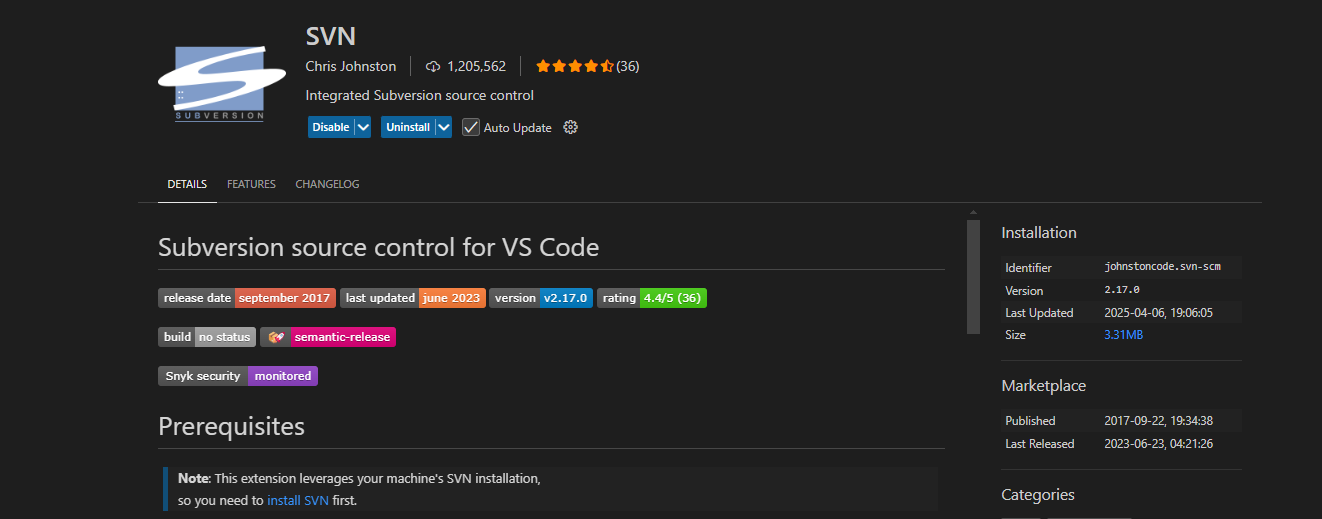Click the orange star rating

click(x=575, y=67)
